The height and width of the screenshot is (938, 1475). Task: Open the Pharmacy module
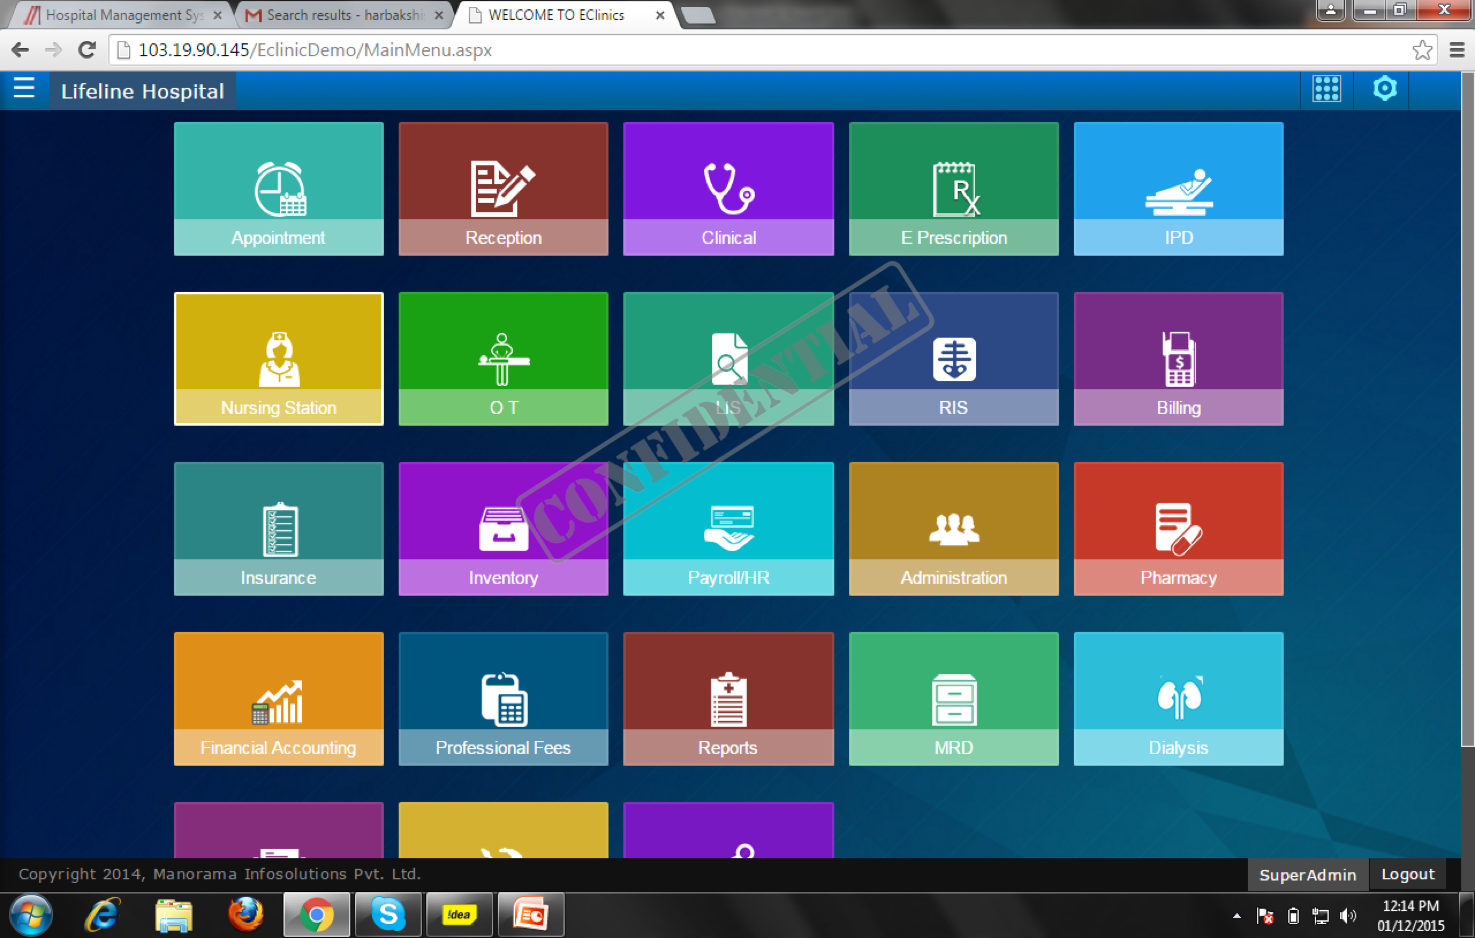(1178, 528)
